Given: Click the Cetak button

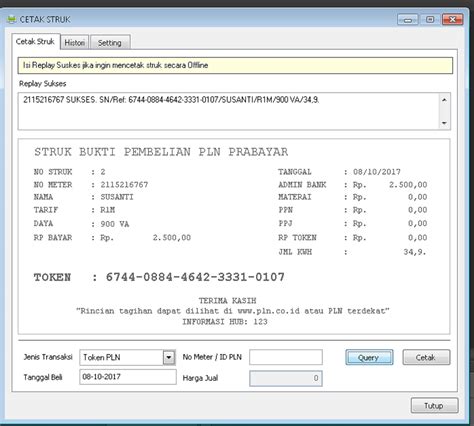Looking at the screenshot, I should point(426,358).
